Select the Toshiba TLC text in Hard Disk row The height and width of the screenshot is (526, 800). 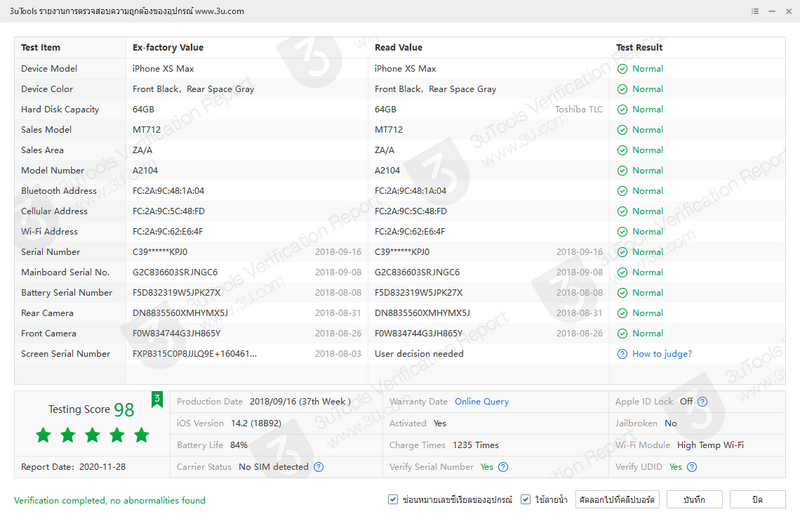click(x=579, y=109)
